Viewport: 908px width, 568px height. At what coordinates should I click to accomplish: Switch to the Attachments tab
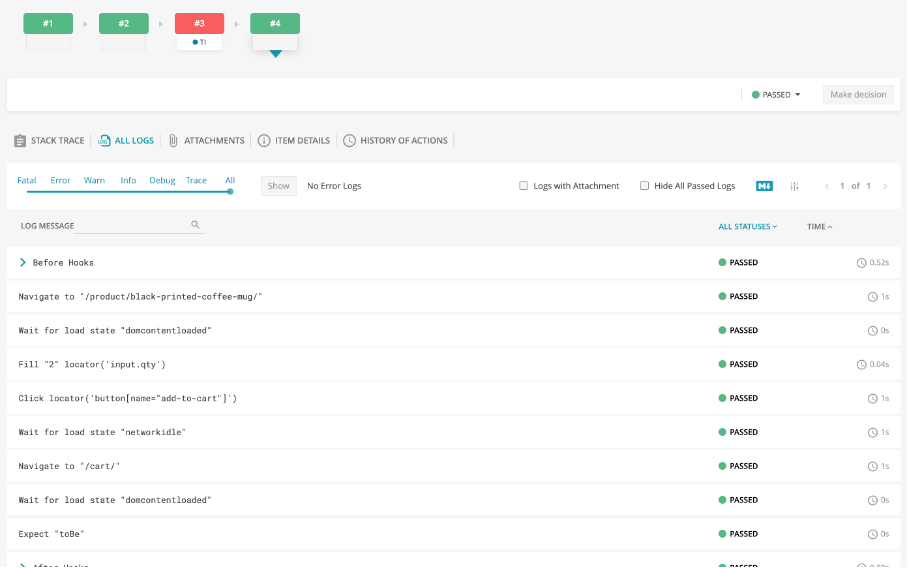click(207, 141)
